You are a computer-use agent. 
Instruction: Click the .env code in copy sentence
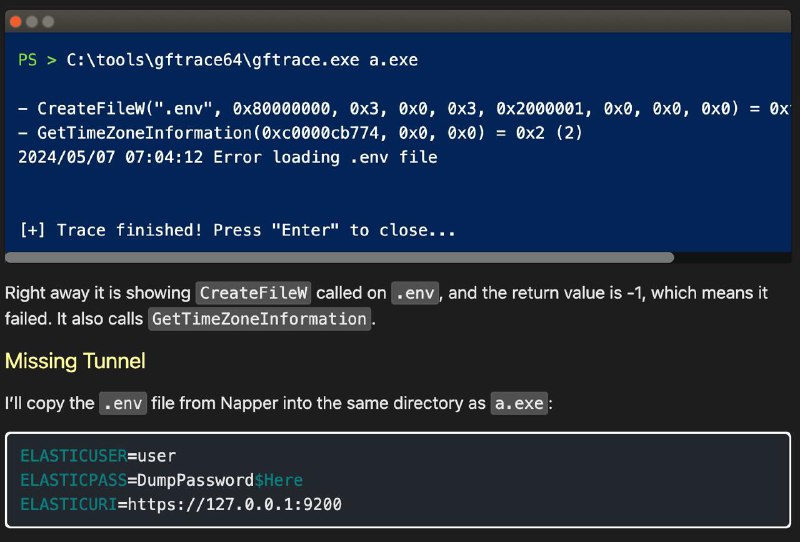[123, 403]
